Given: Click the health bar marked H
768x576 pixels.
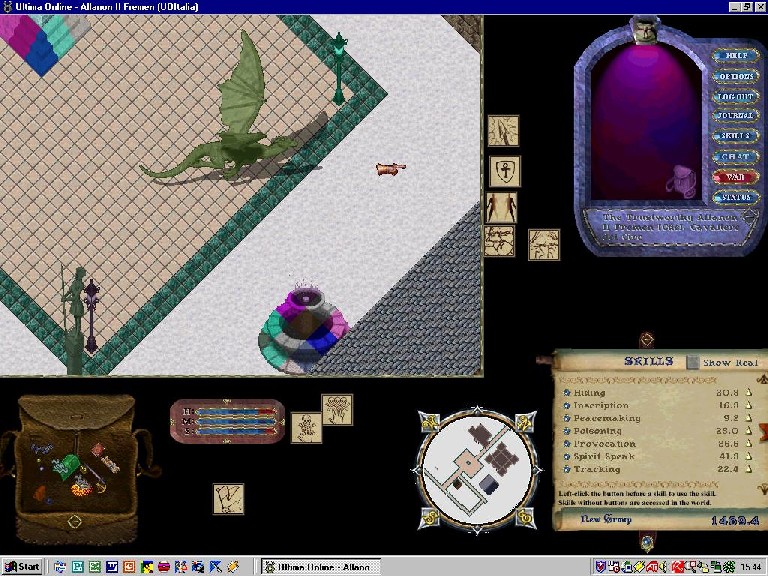Looking at the screenshot, I should pyautogui.click(x=237, y=412).
